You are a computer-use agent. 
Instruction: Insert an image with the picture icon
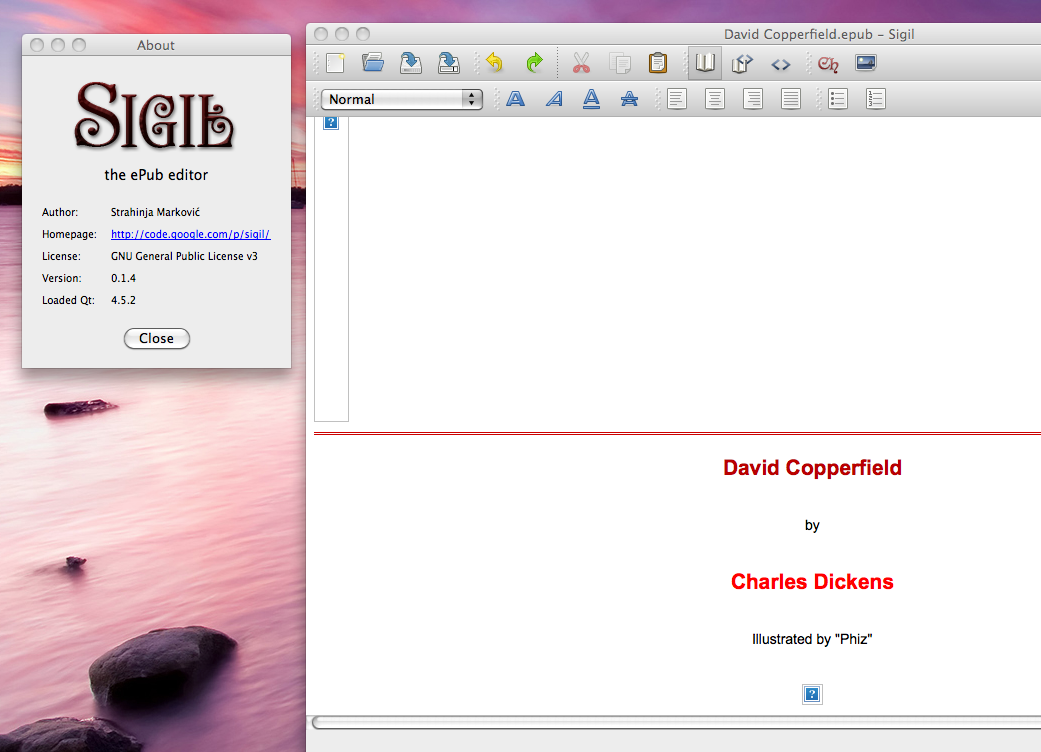click(866, 63)
